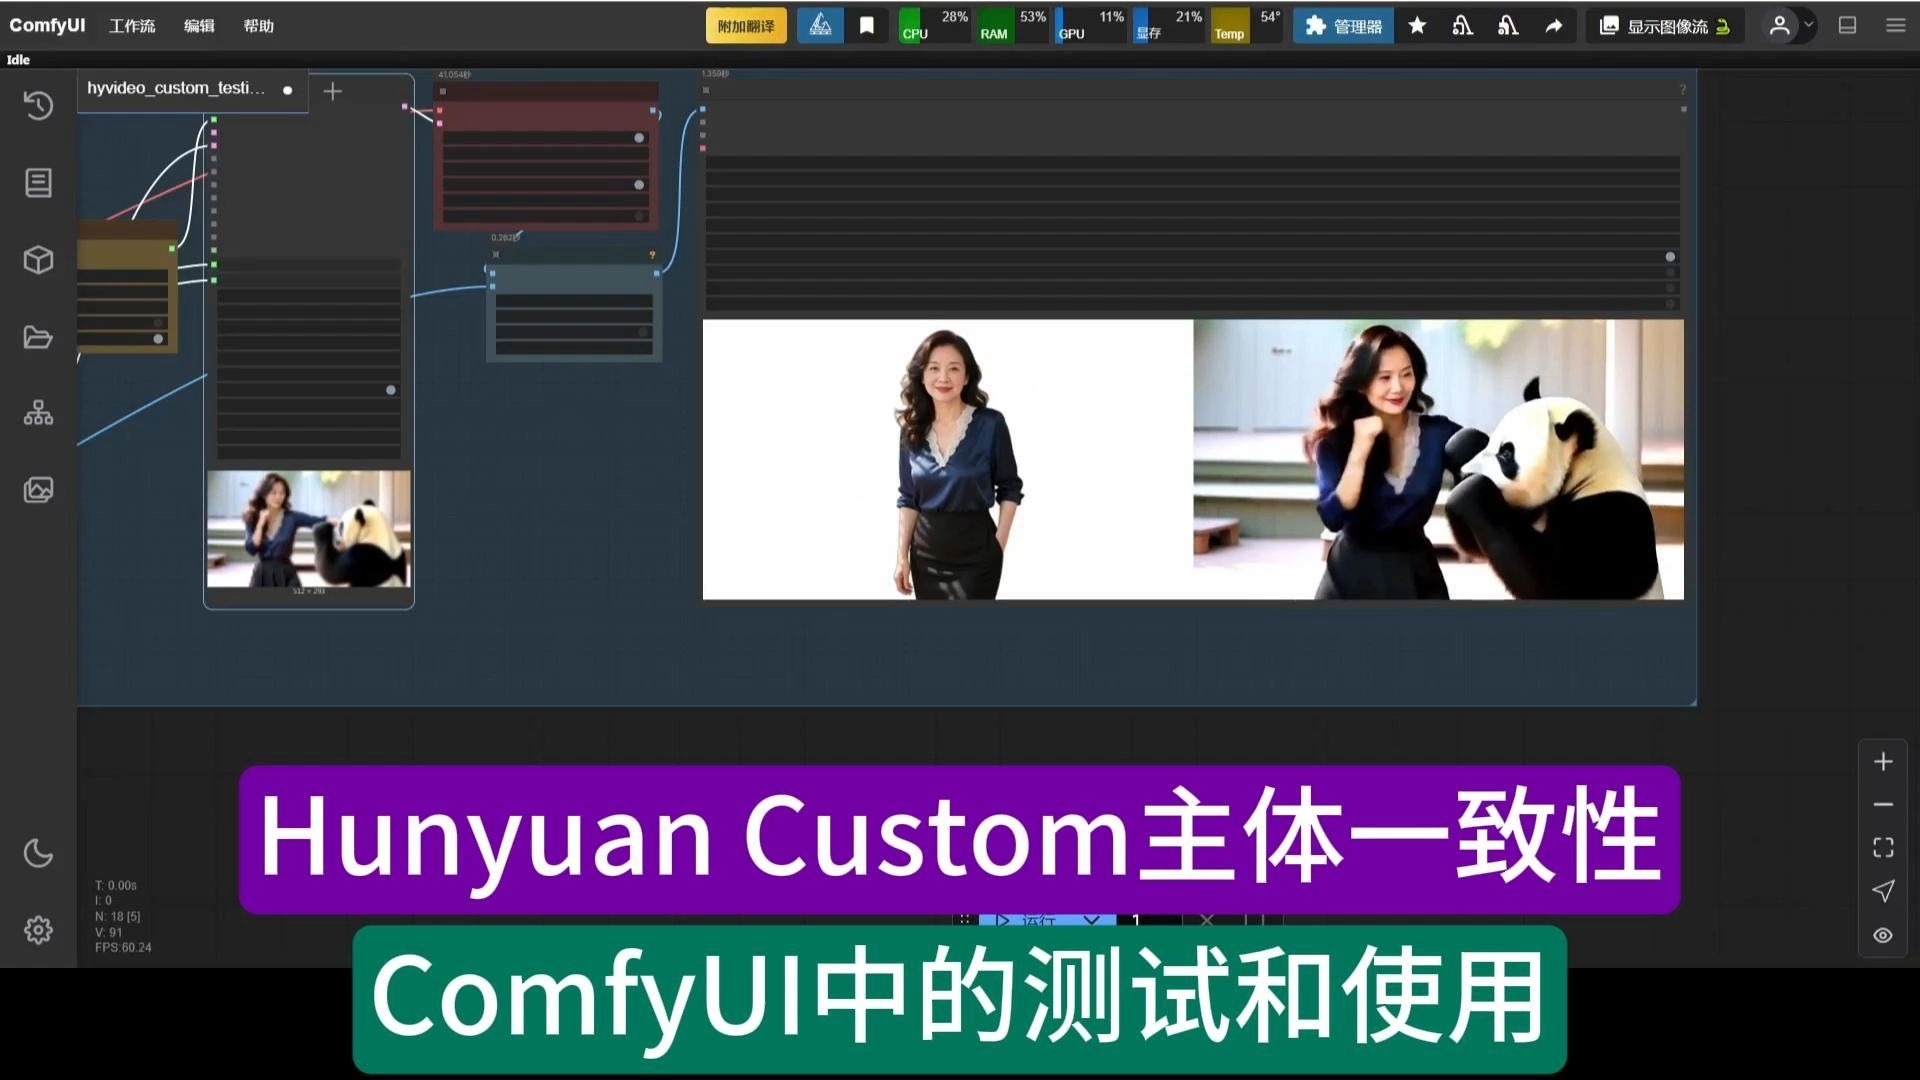This screenshot has height=1080, width=1920.
Task: Open settings gear in sidebar
Action: [38, 930]
